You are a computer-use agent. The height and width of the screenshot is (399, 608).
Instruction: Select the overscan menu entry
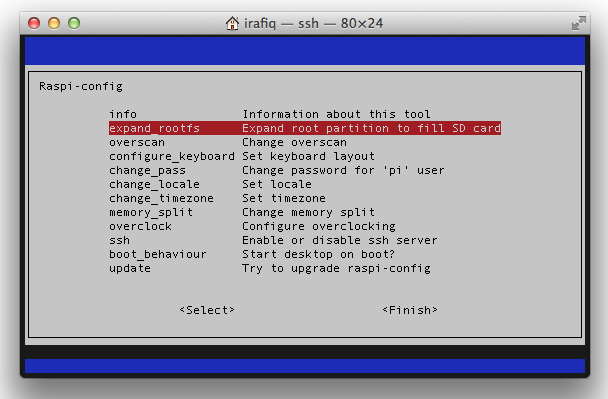(x=137, y=142)
